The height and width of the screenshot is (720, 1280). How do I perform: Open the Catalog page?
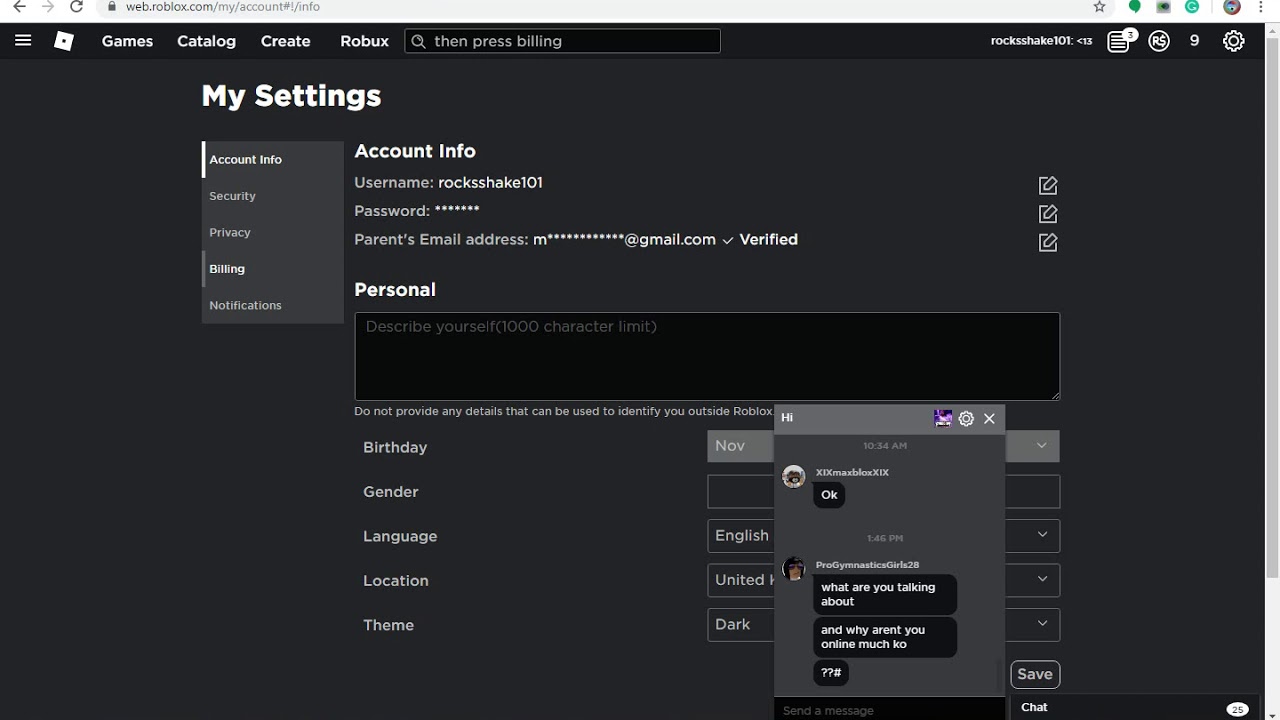(206, 41)
